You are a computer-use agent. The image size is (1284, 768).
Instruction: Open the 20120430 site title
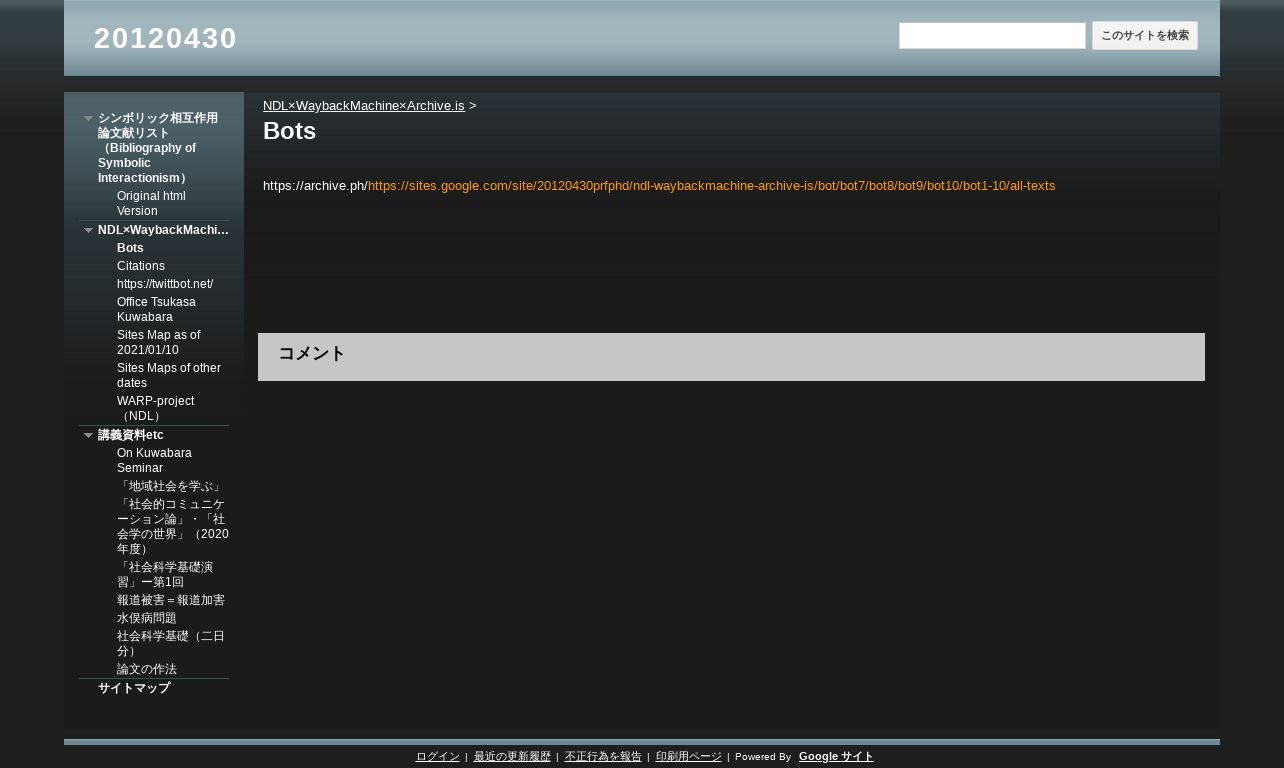tap(165, 38)
